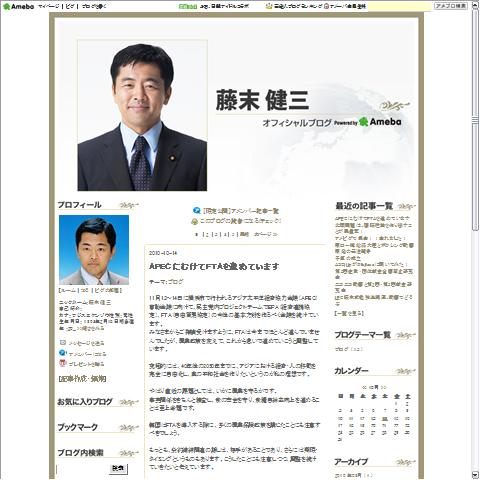480x480 pixels.
Task: Open the post title APECにむけてFTAを進めています
Action: pyautogui.click(x=214, y=266)
